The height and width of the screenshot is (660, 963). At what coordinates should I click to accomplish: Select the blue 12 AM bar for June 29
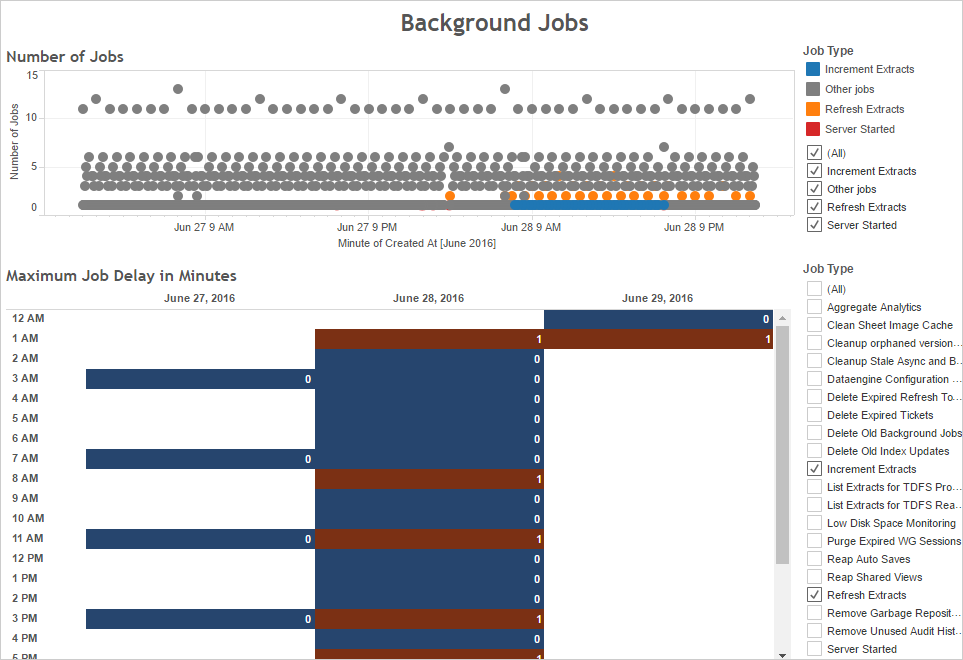[x=657, y=319]
